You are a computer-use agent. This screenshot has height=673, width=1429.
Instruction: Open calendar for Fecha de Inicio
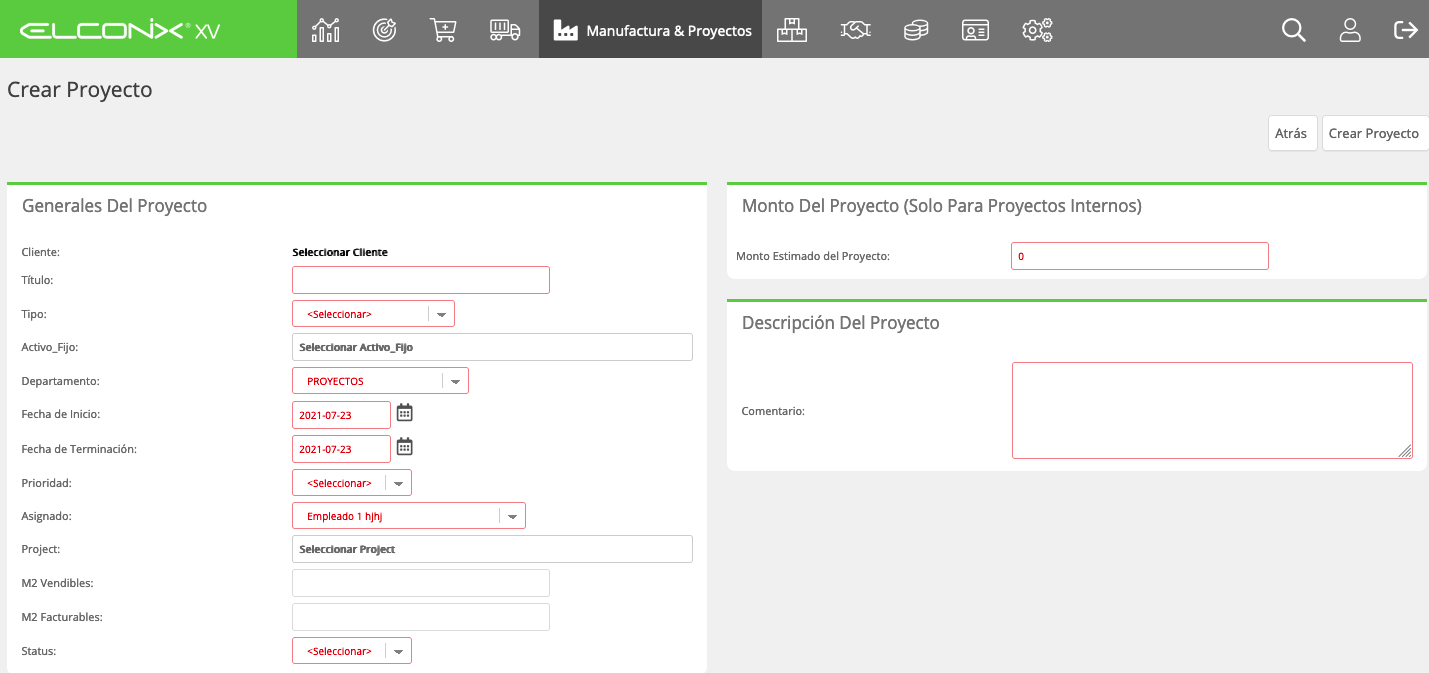404,412
